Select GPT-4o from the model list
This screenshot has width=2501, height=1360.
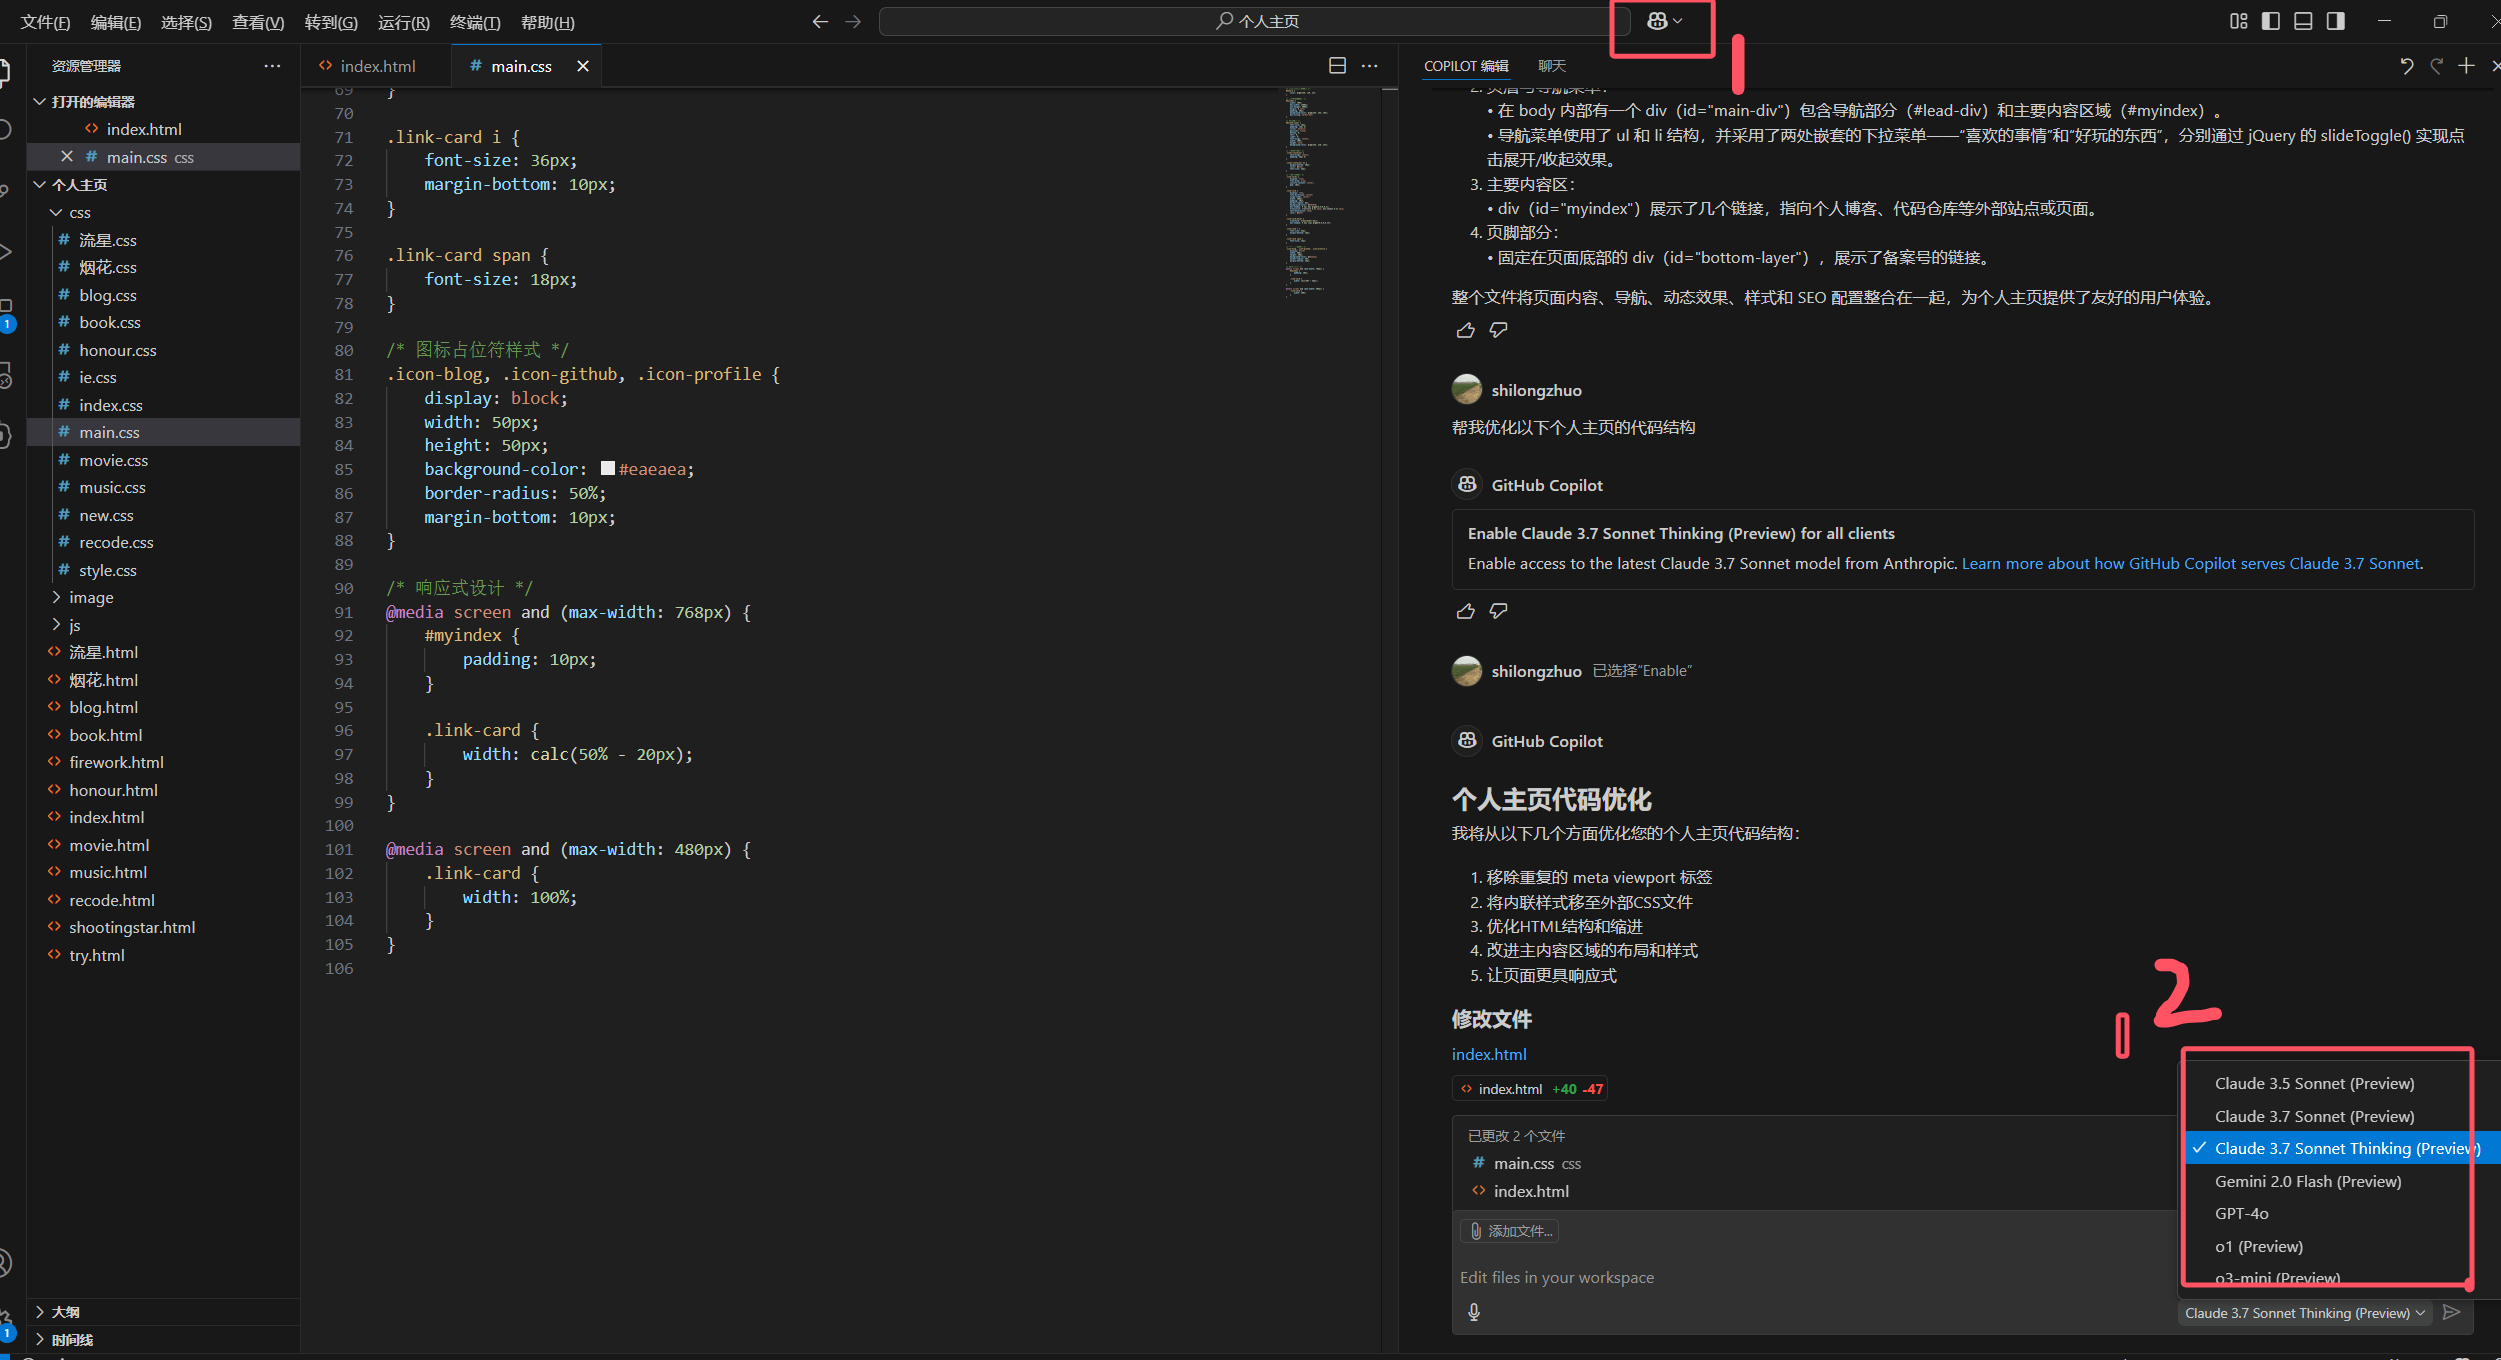(x=2241, y=1213)
